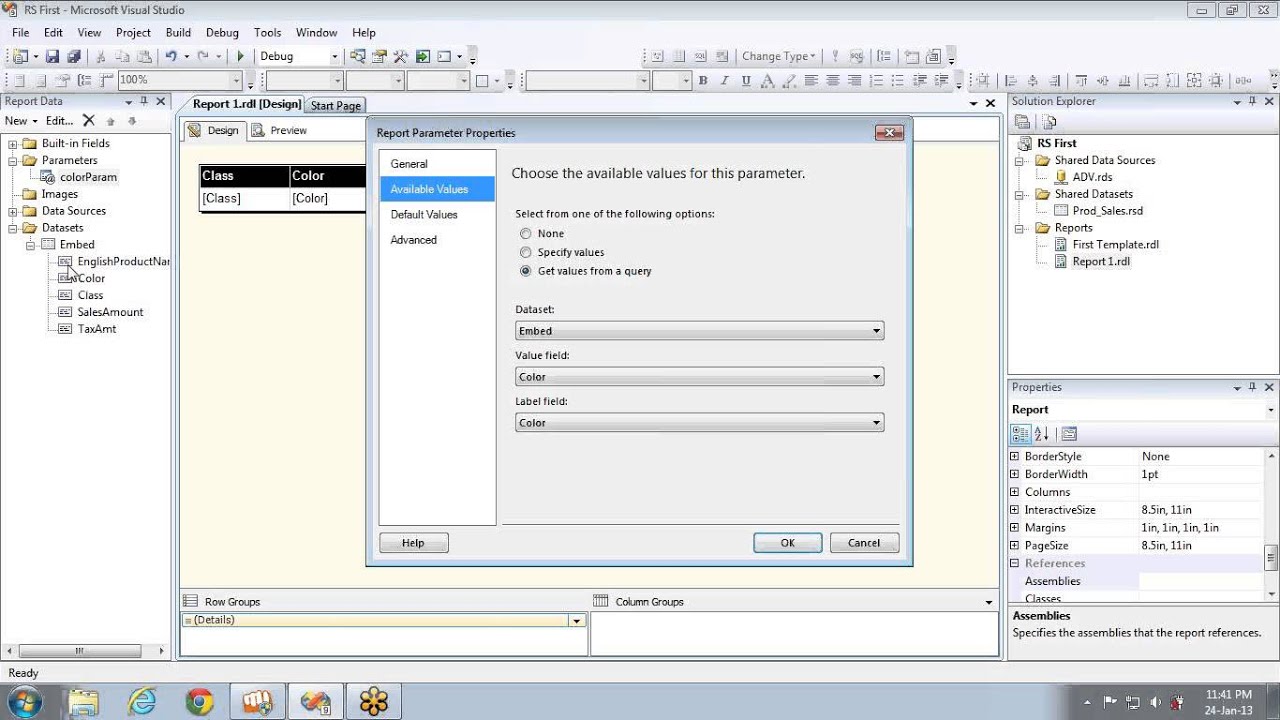Open the Label field dropdown
The image size is (1280, 720).
pos(699,423)
